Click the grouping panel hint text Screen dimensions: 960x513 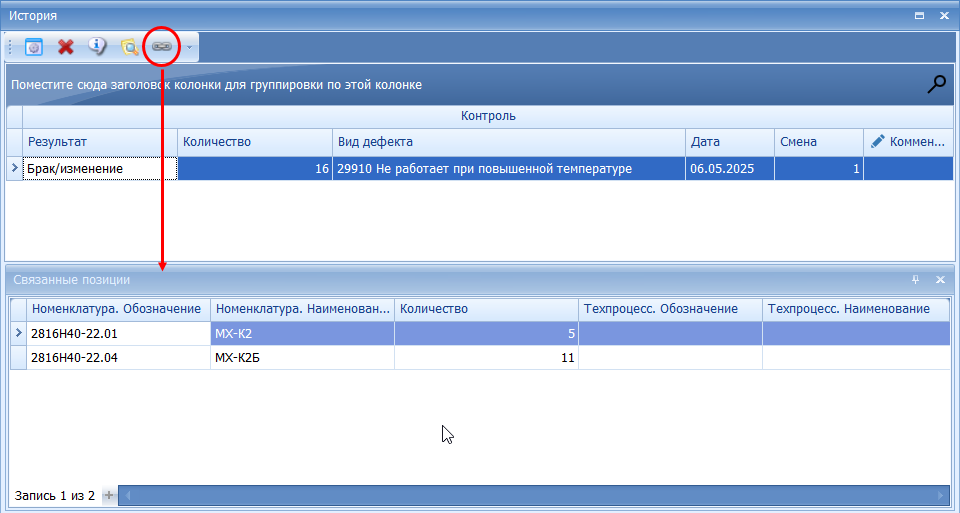pos(216,84)
